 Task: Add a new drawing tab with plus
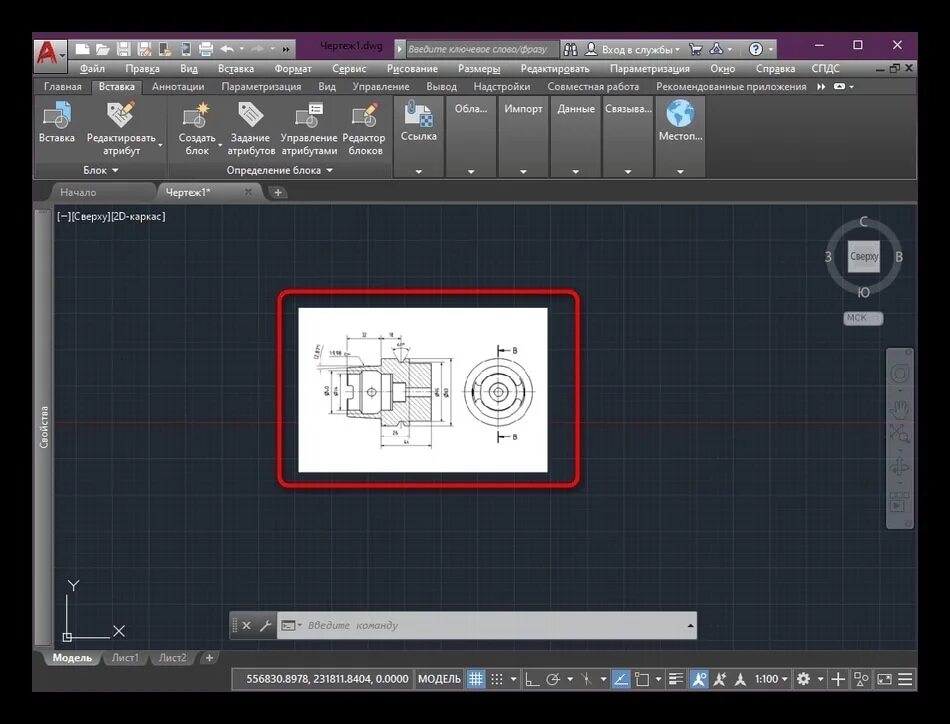pos(277,193)
